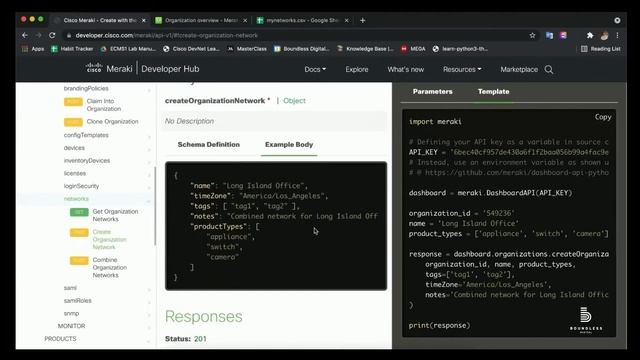Viewport: 640px width, 360px height.
Task: Open Habit Tracker bookmark
Action: (x=72, y=49)
